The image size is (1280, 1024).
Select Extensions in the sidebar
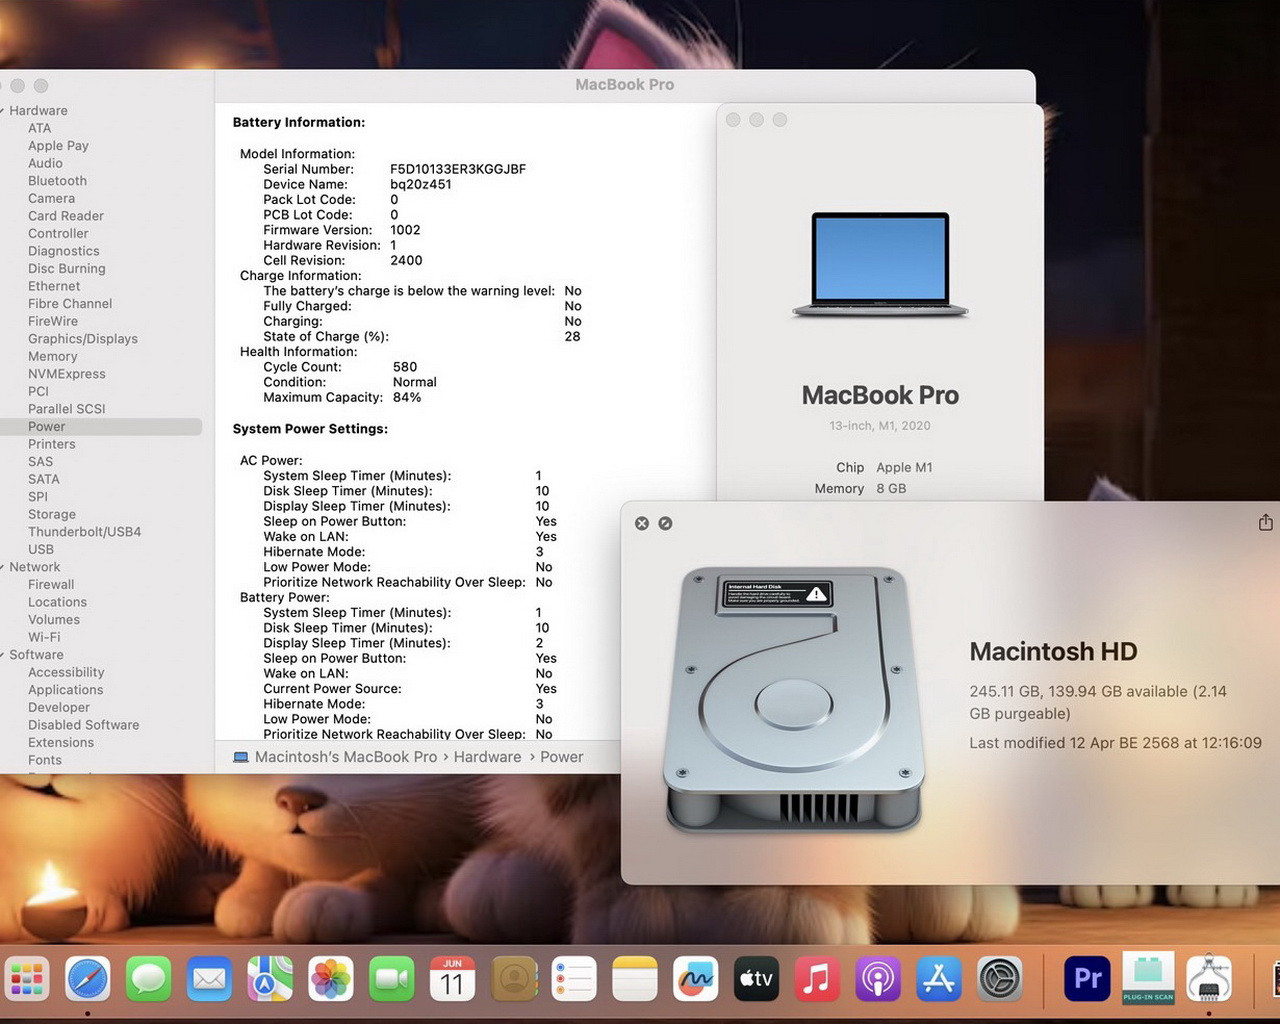click(x=61, y=742)
